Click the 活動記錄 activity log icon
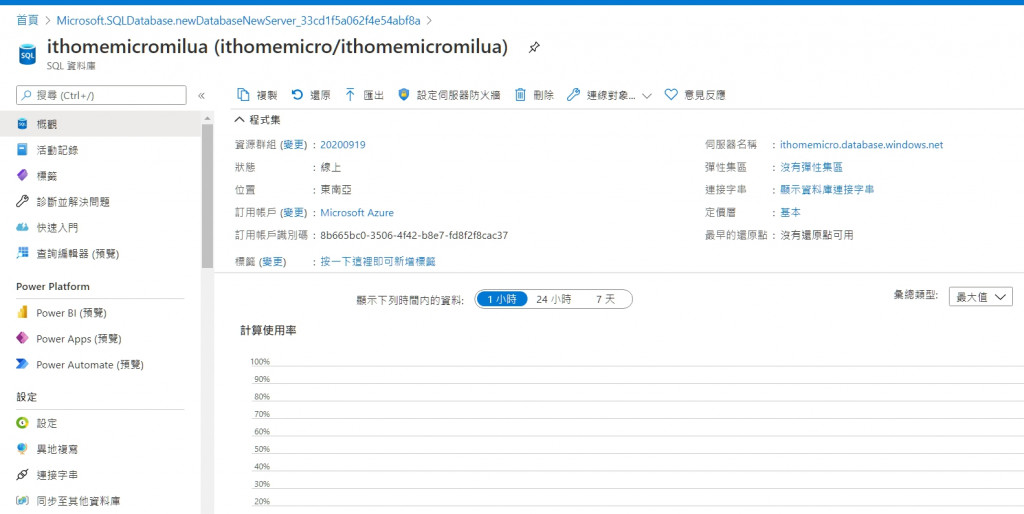This screenshot has height=514, width=1024. [22, 150]
